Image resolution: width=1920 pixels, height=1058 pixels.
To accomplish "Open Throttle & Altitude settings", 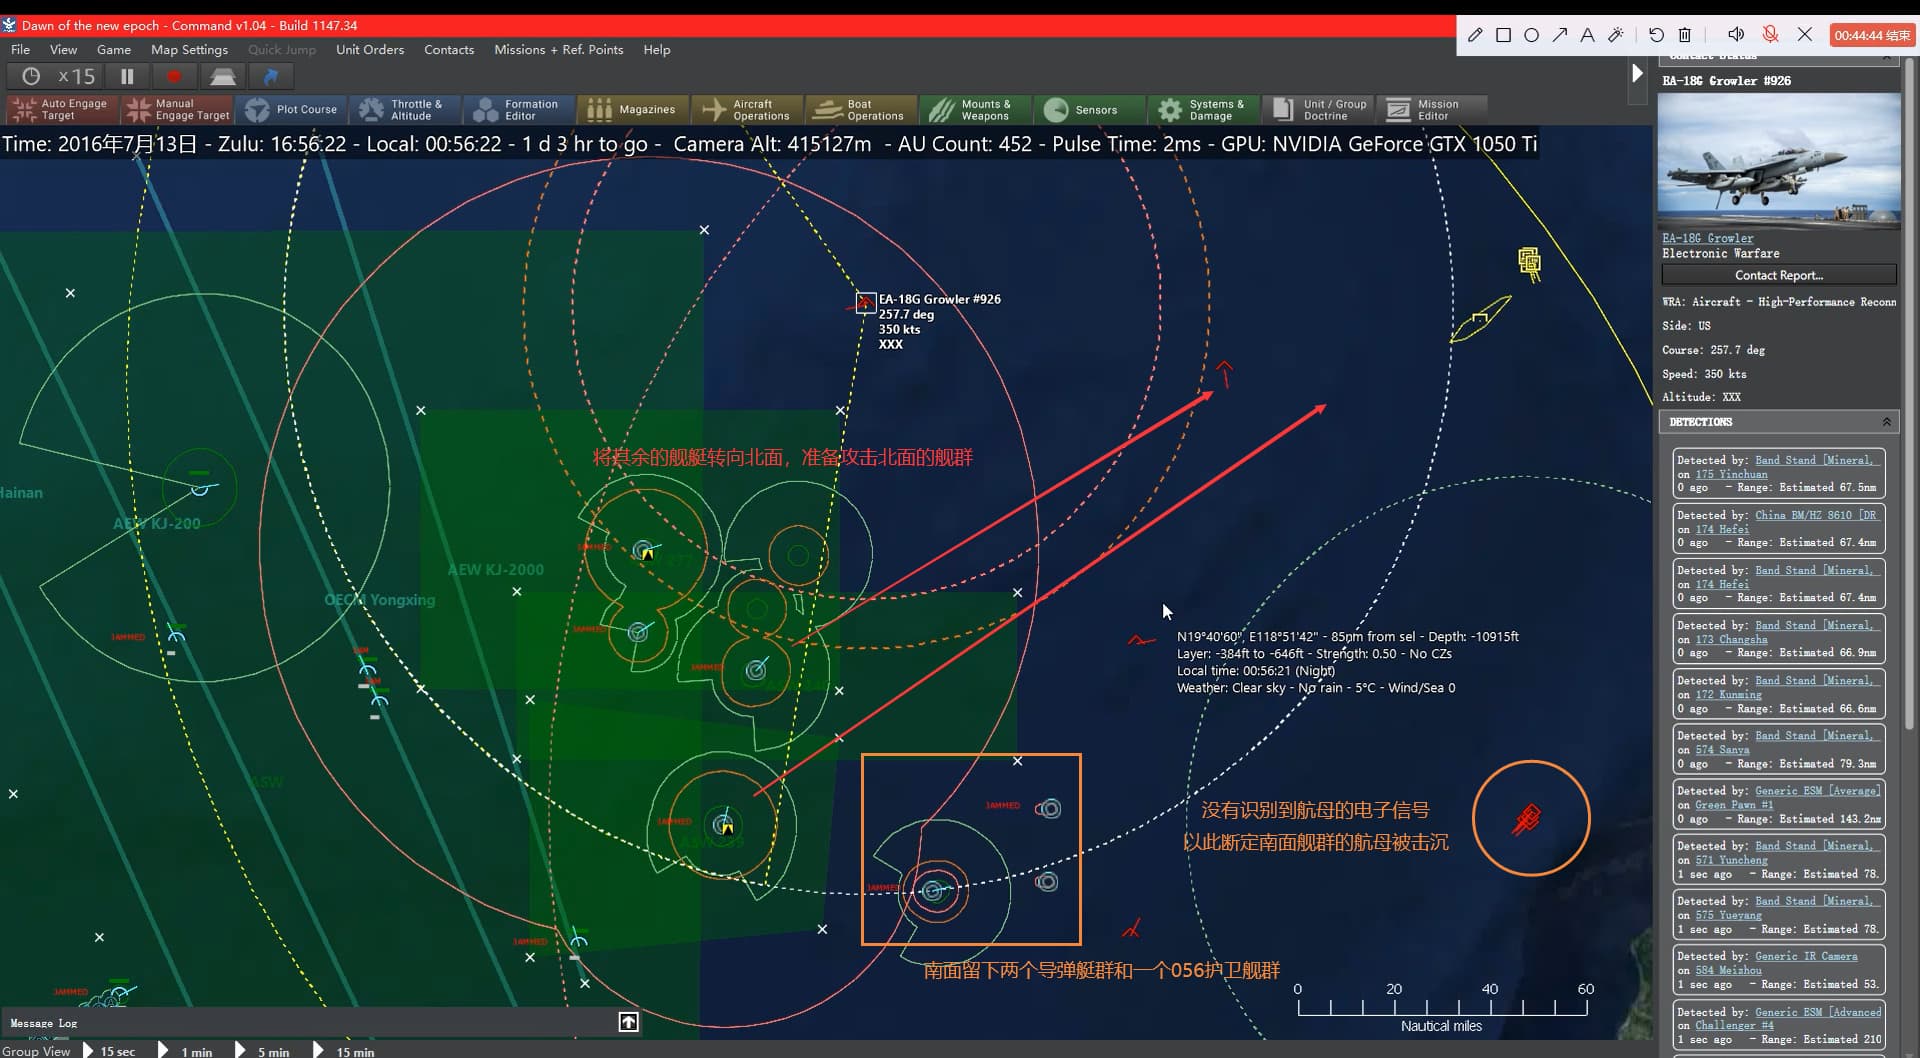I will click(406, 109).
